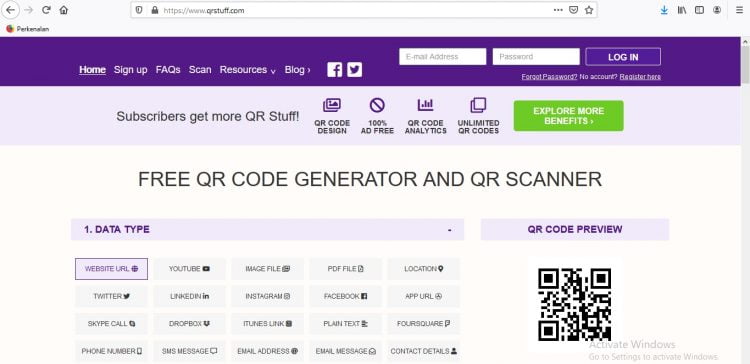The width and height of the screenshot is (750, 364).
Task: Choose the Phone Number data type
Action: 111,351
